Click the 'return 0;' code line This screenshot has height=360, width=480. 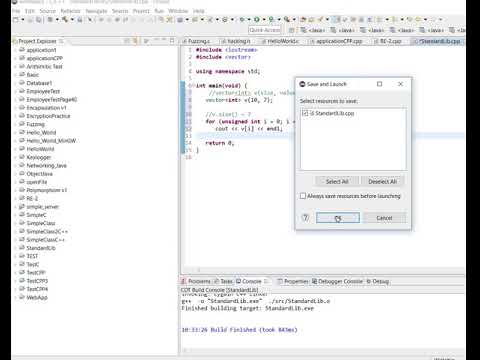[220, 143]
